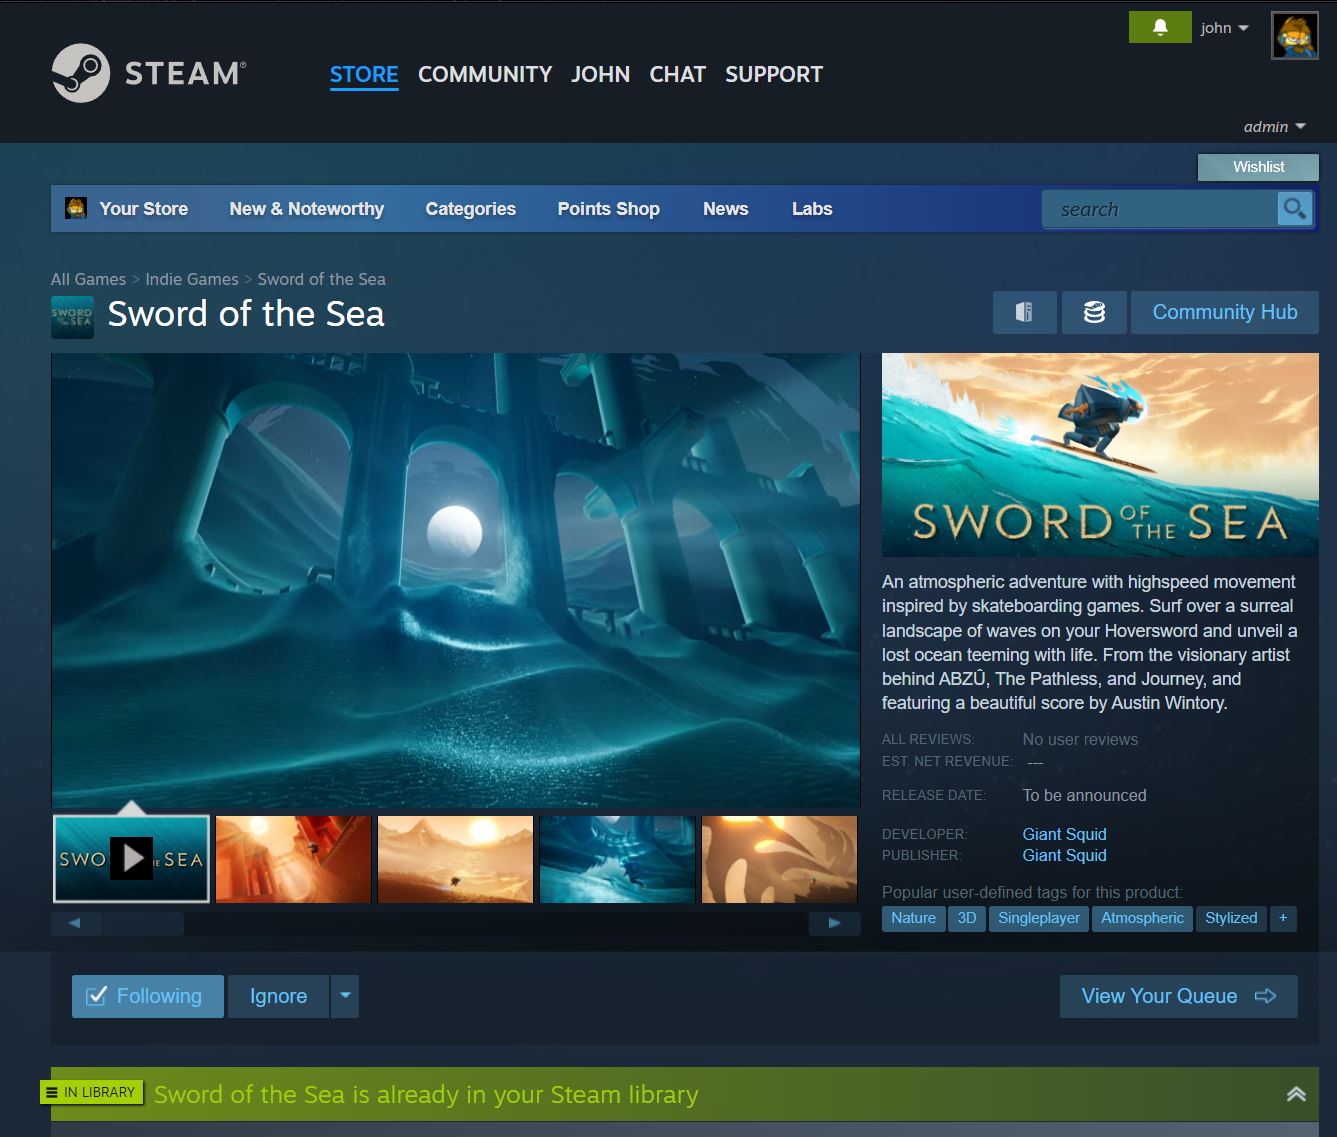Select the 3D tag
This screenshot has width=1337, height=1137.
[x=967, y=918]
